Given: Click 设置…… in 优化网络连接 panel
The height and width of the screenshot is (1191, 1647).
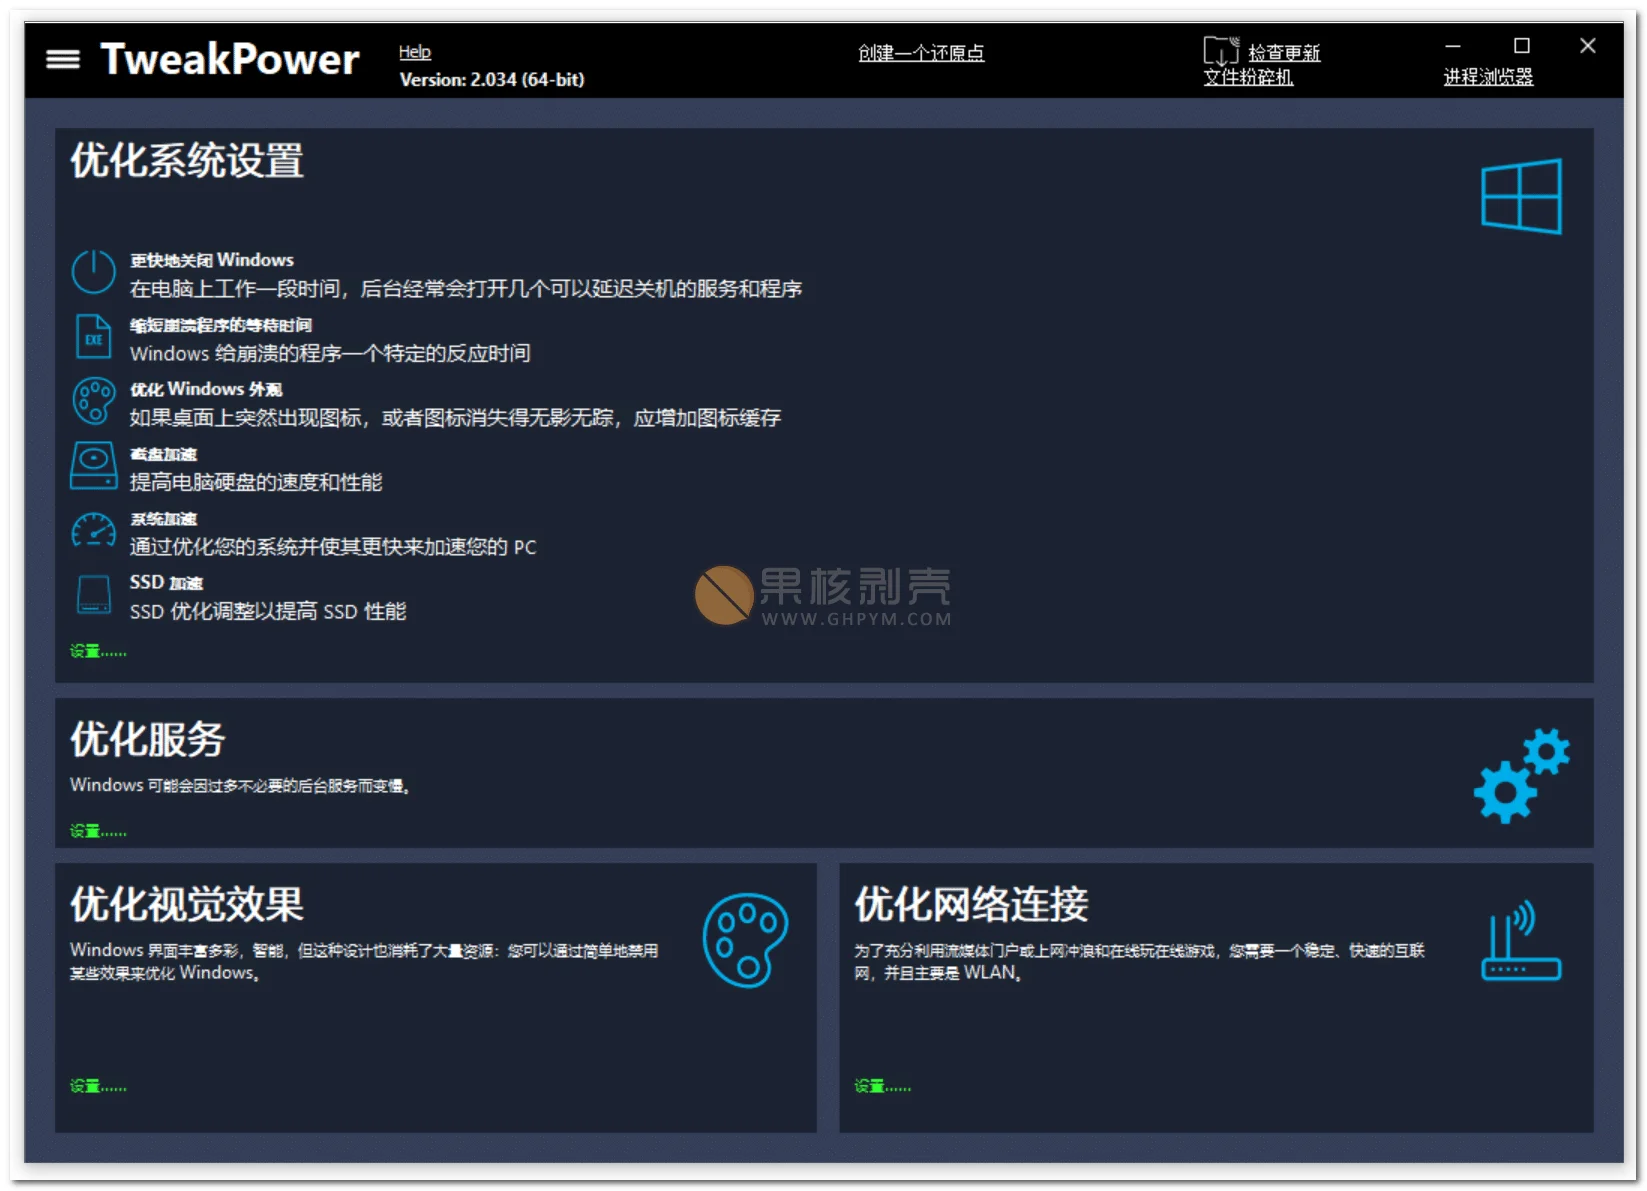Looking at the screenshot, I should [881, 1086].
